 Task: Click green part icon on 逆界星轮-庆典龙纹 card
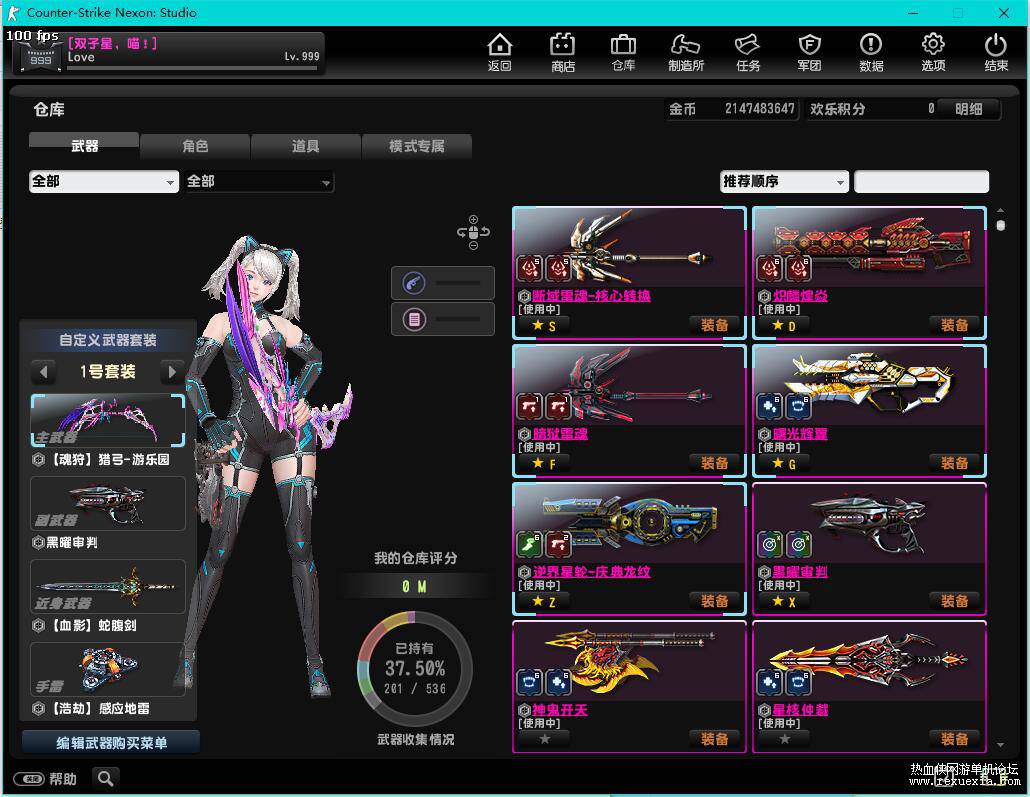point(530,544)
